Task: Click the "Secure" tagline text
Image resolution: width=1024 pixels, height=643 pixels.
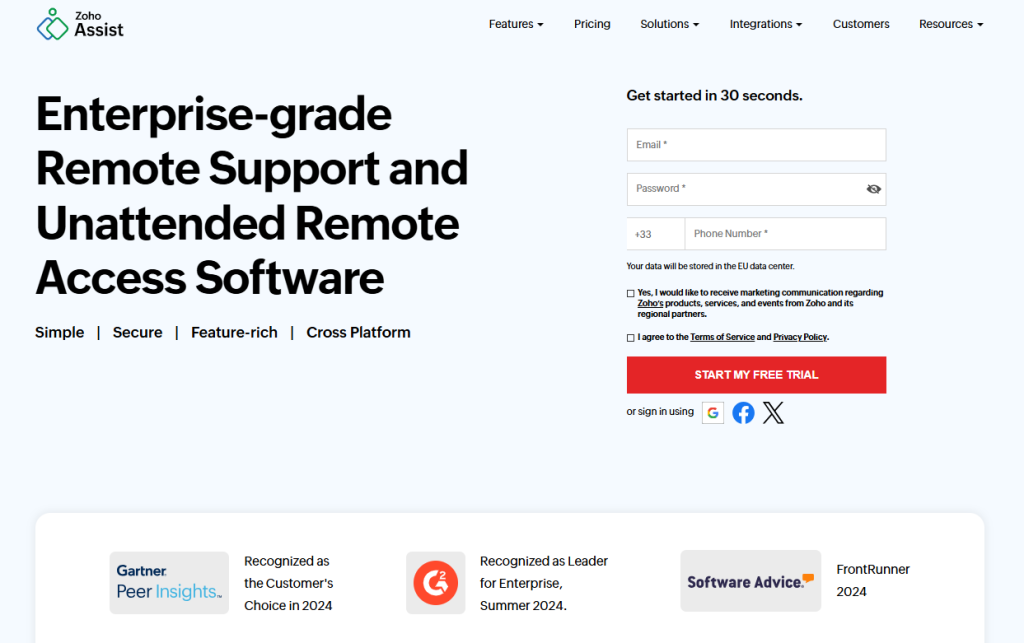Action: point(137,332)
